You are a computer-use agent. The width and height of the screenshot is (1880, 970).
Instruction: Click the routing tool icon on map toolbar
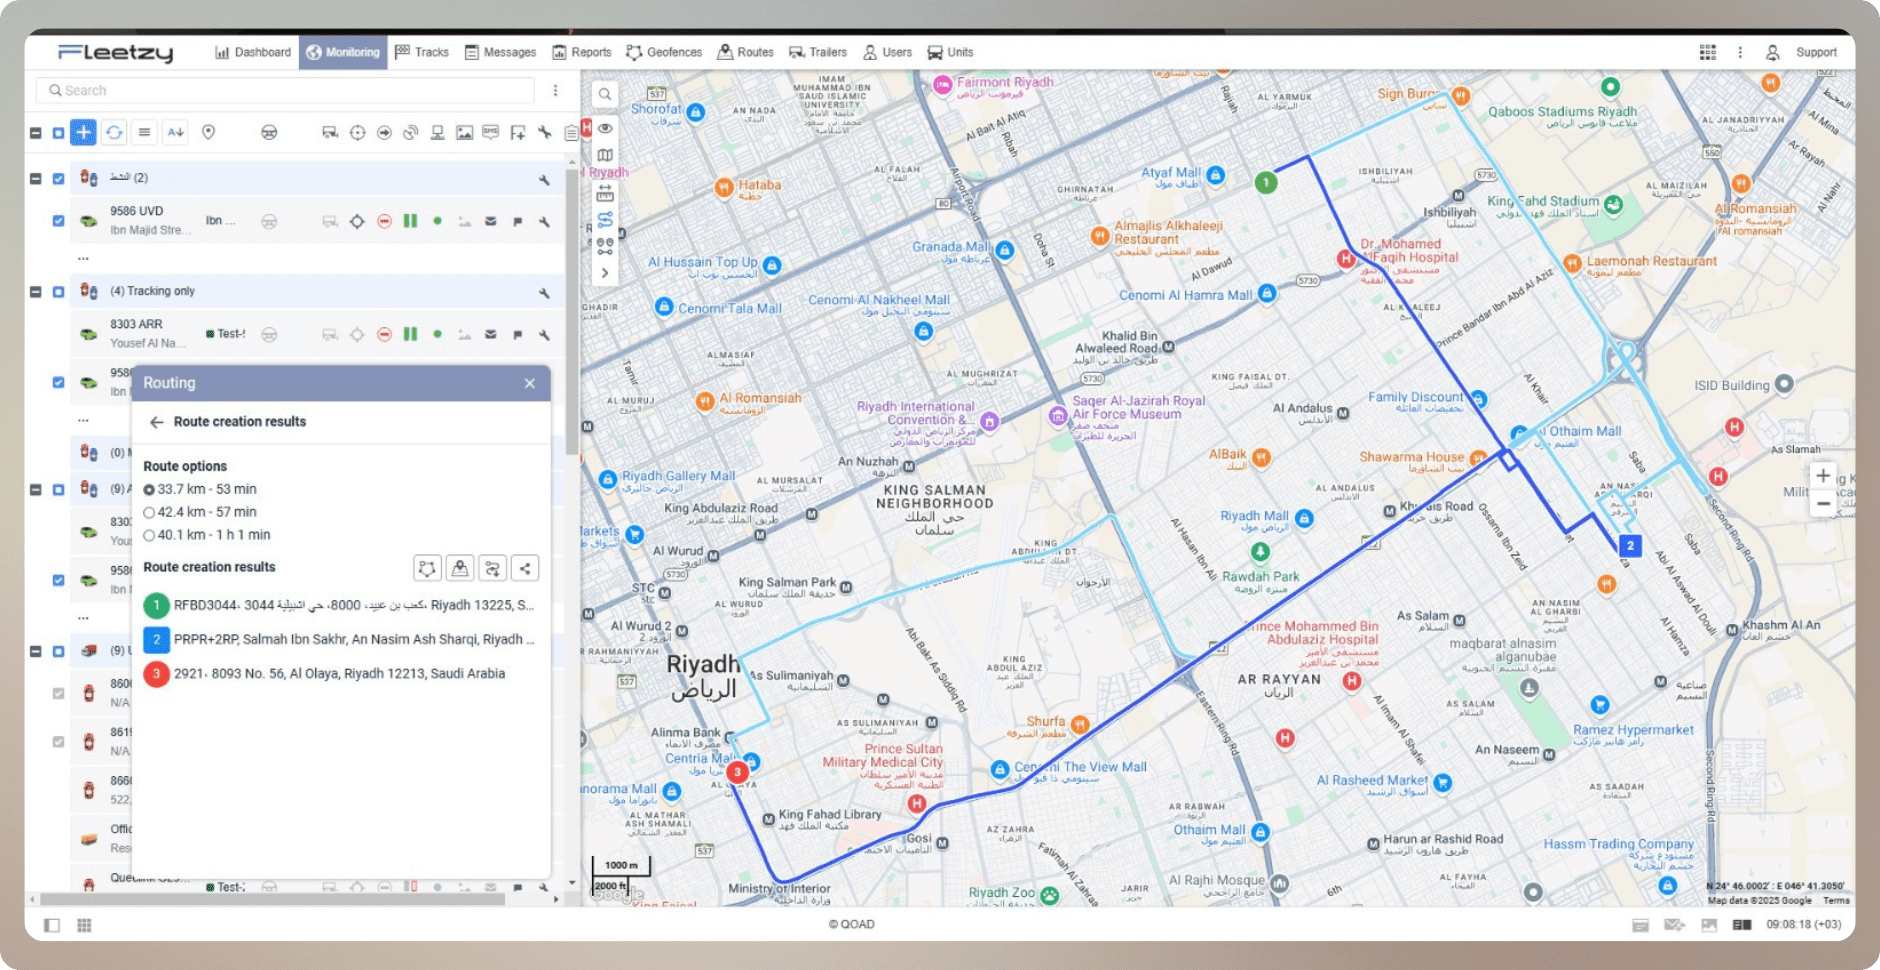pos(605,219)
